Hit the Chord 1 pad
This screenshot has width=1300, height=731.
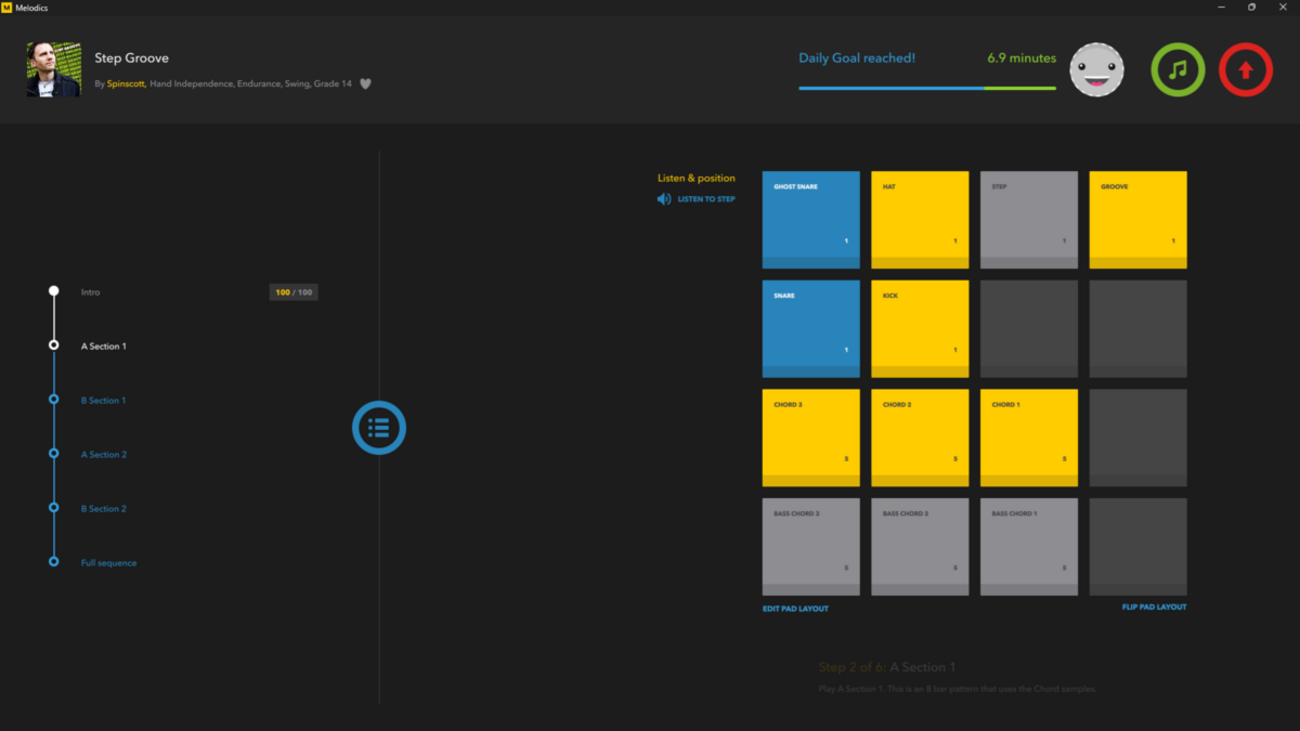point(1028,438)
